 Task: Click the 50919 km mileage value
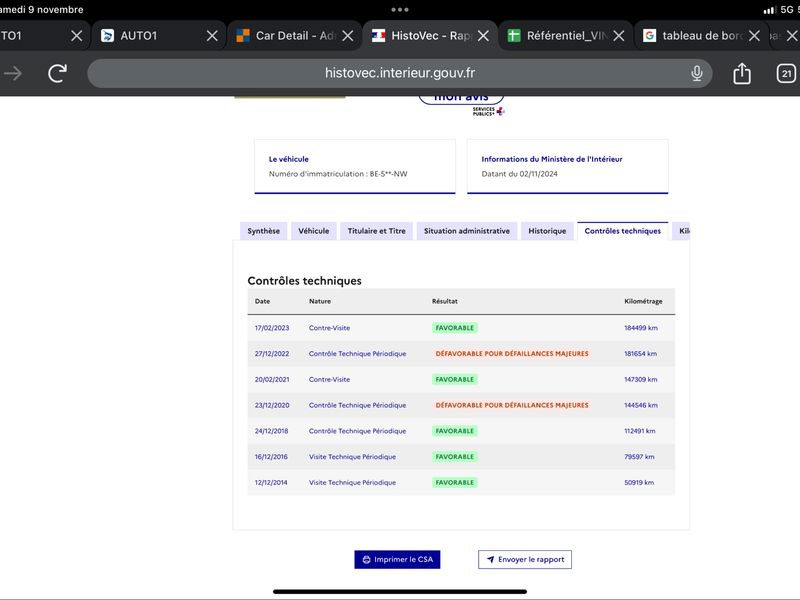(639, 483)
